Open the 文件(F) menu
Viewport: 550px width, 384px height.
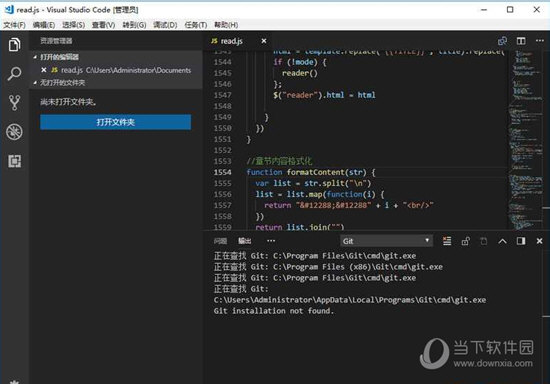(14, 25)
